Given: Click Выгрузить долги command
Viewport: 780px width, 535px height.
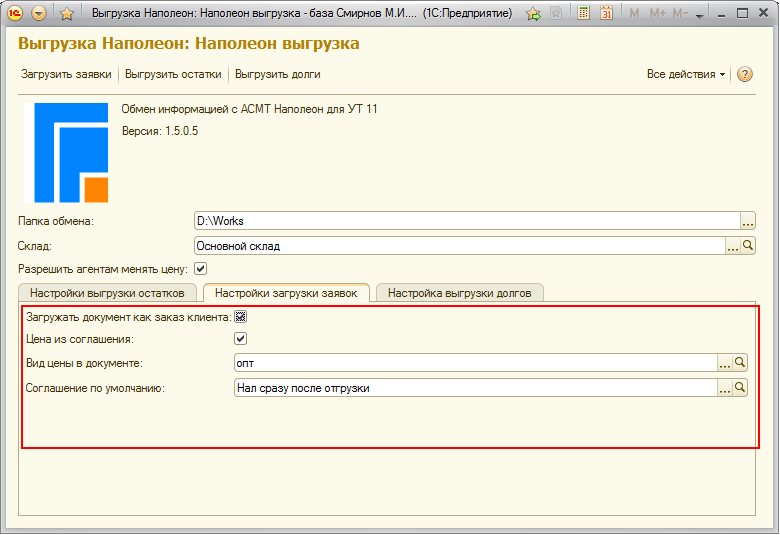Looking at the screenshot, I should pos(278,74).
